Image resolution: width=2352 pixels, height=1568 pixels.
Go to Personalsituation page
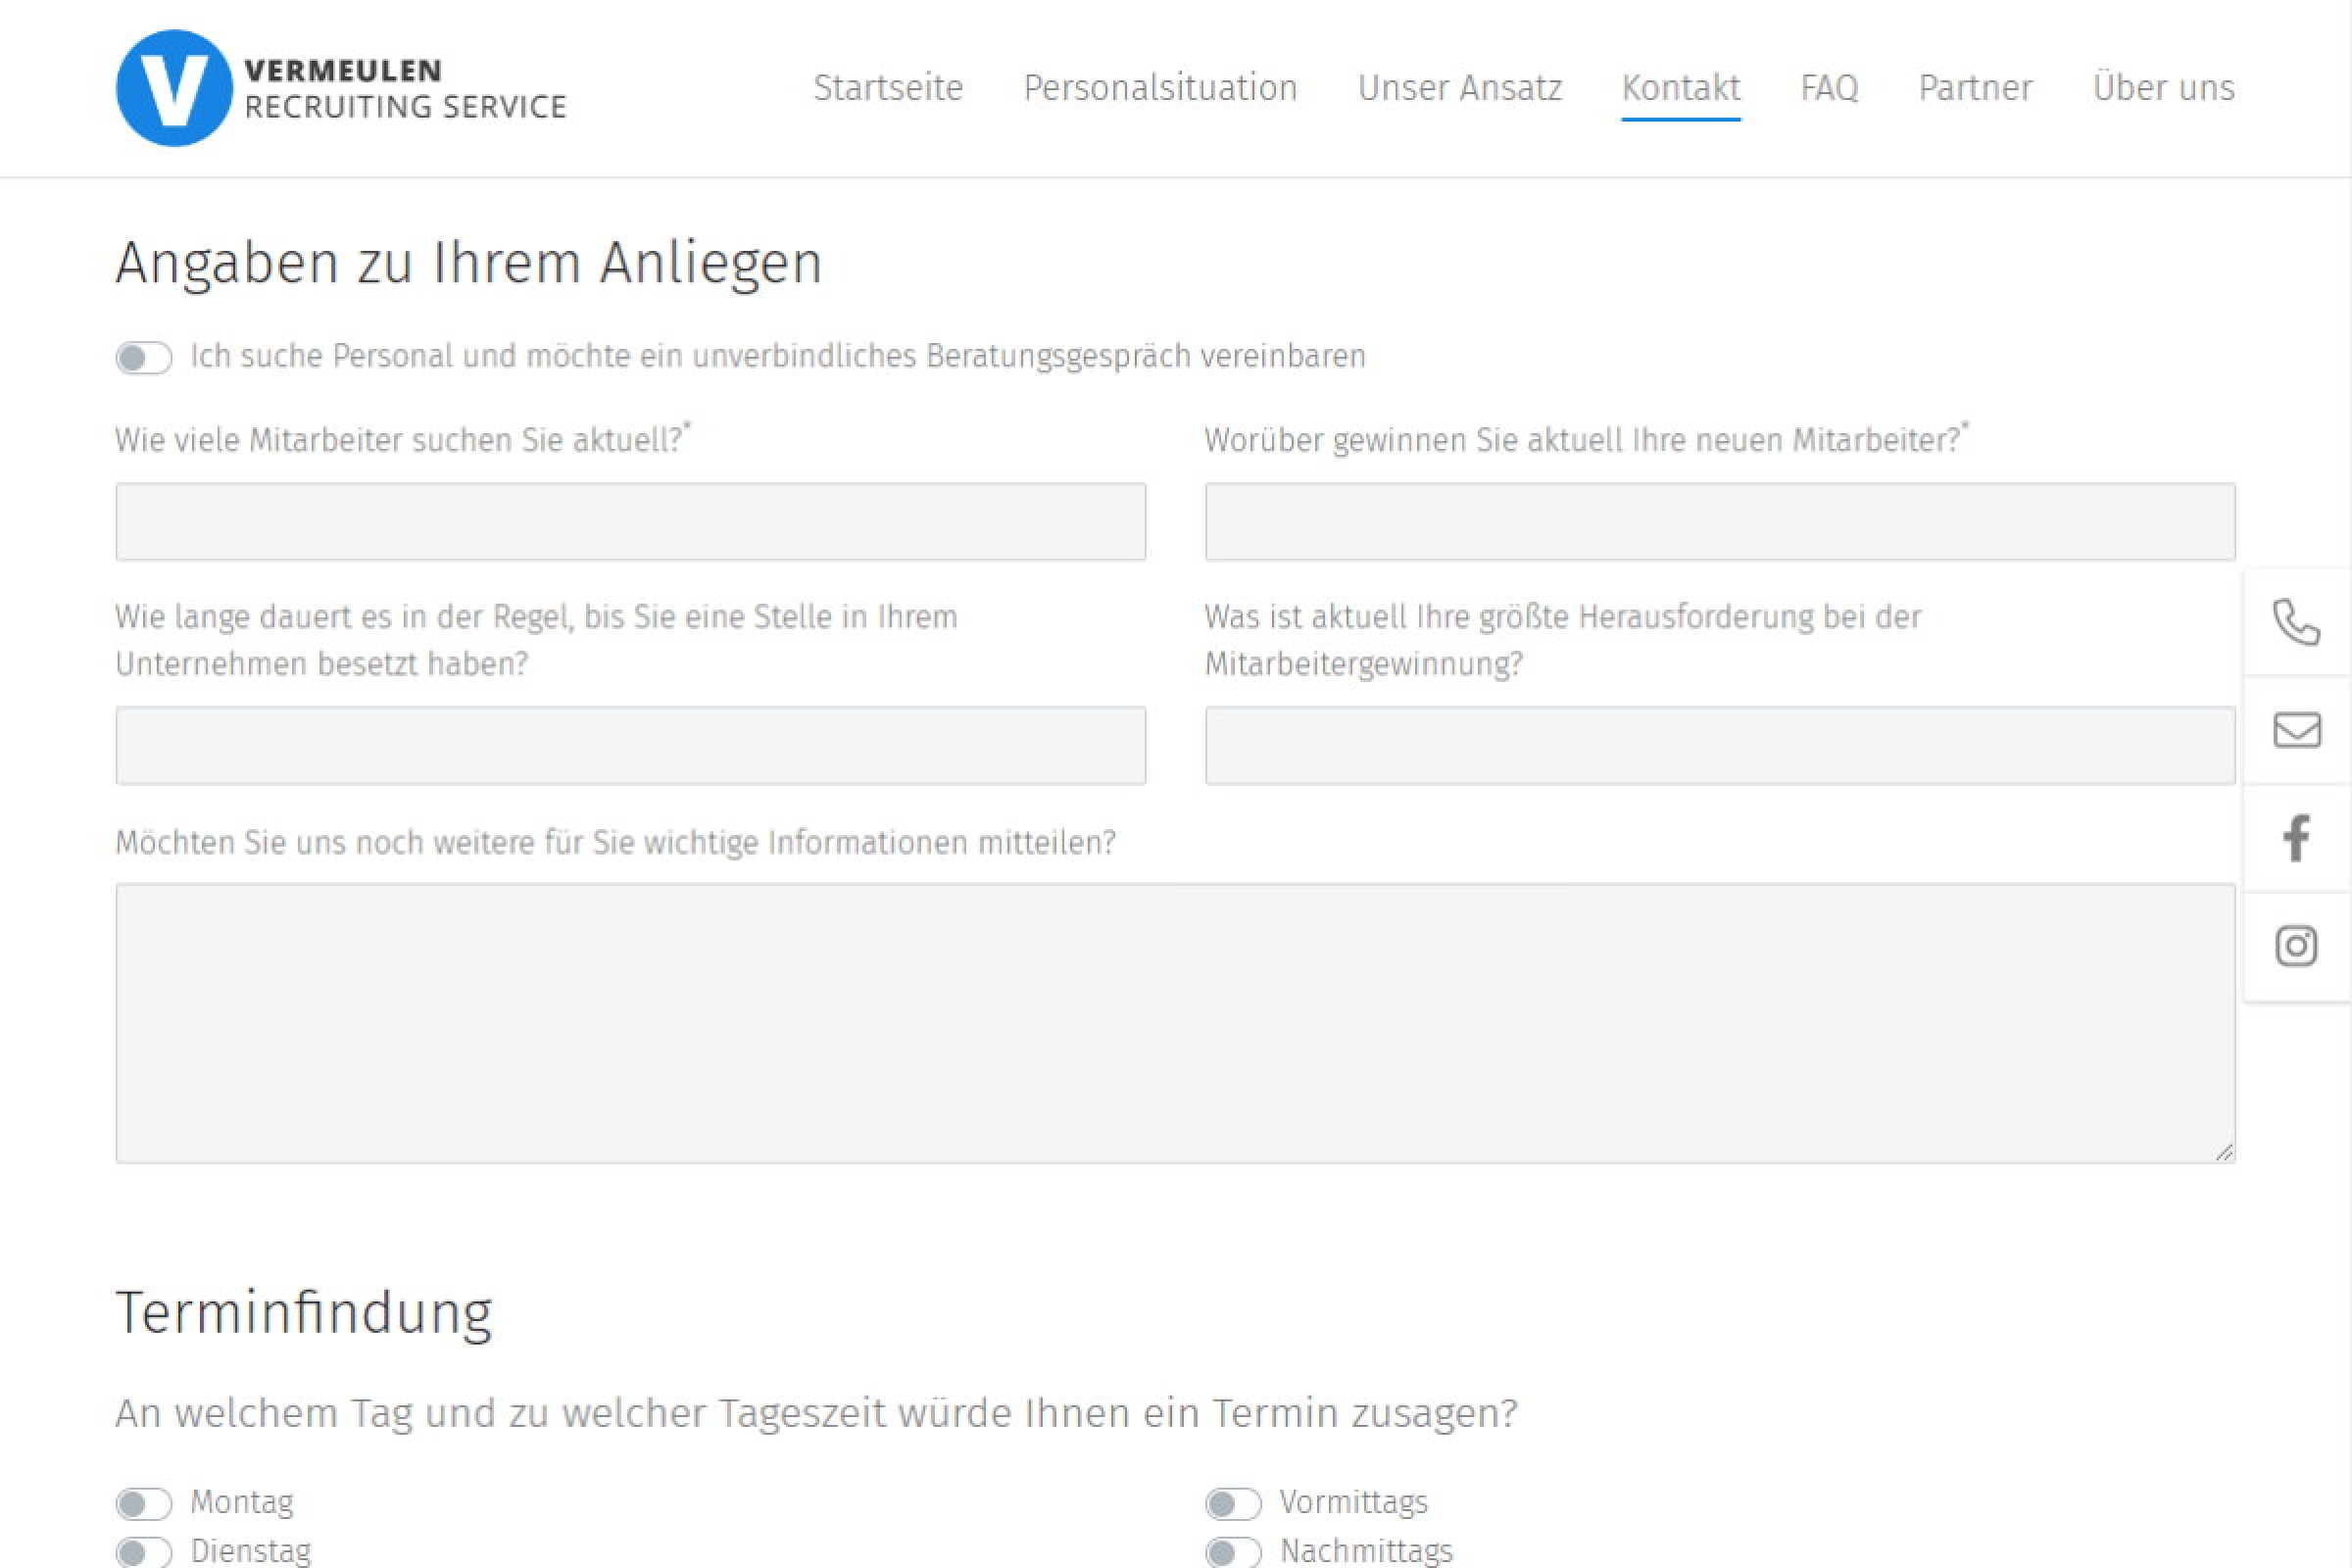[1160, 88]
